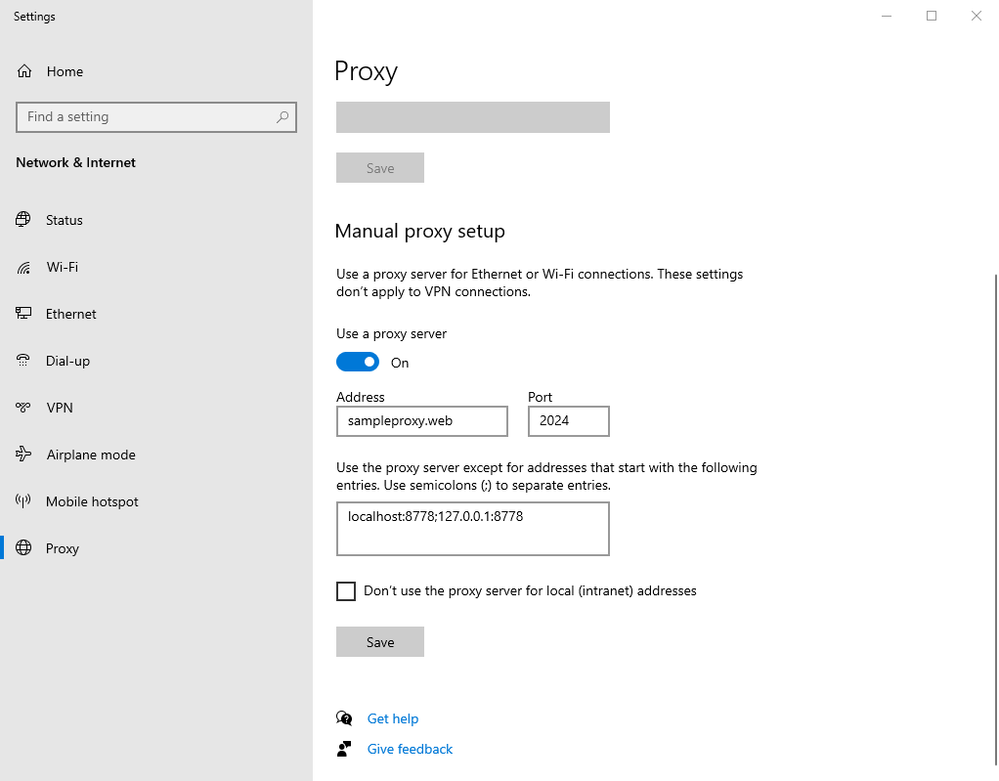Click the proxy Address field
Viewport: 999px width, 781px height.
(422, 421)
